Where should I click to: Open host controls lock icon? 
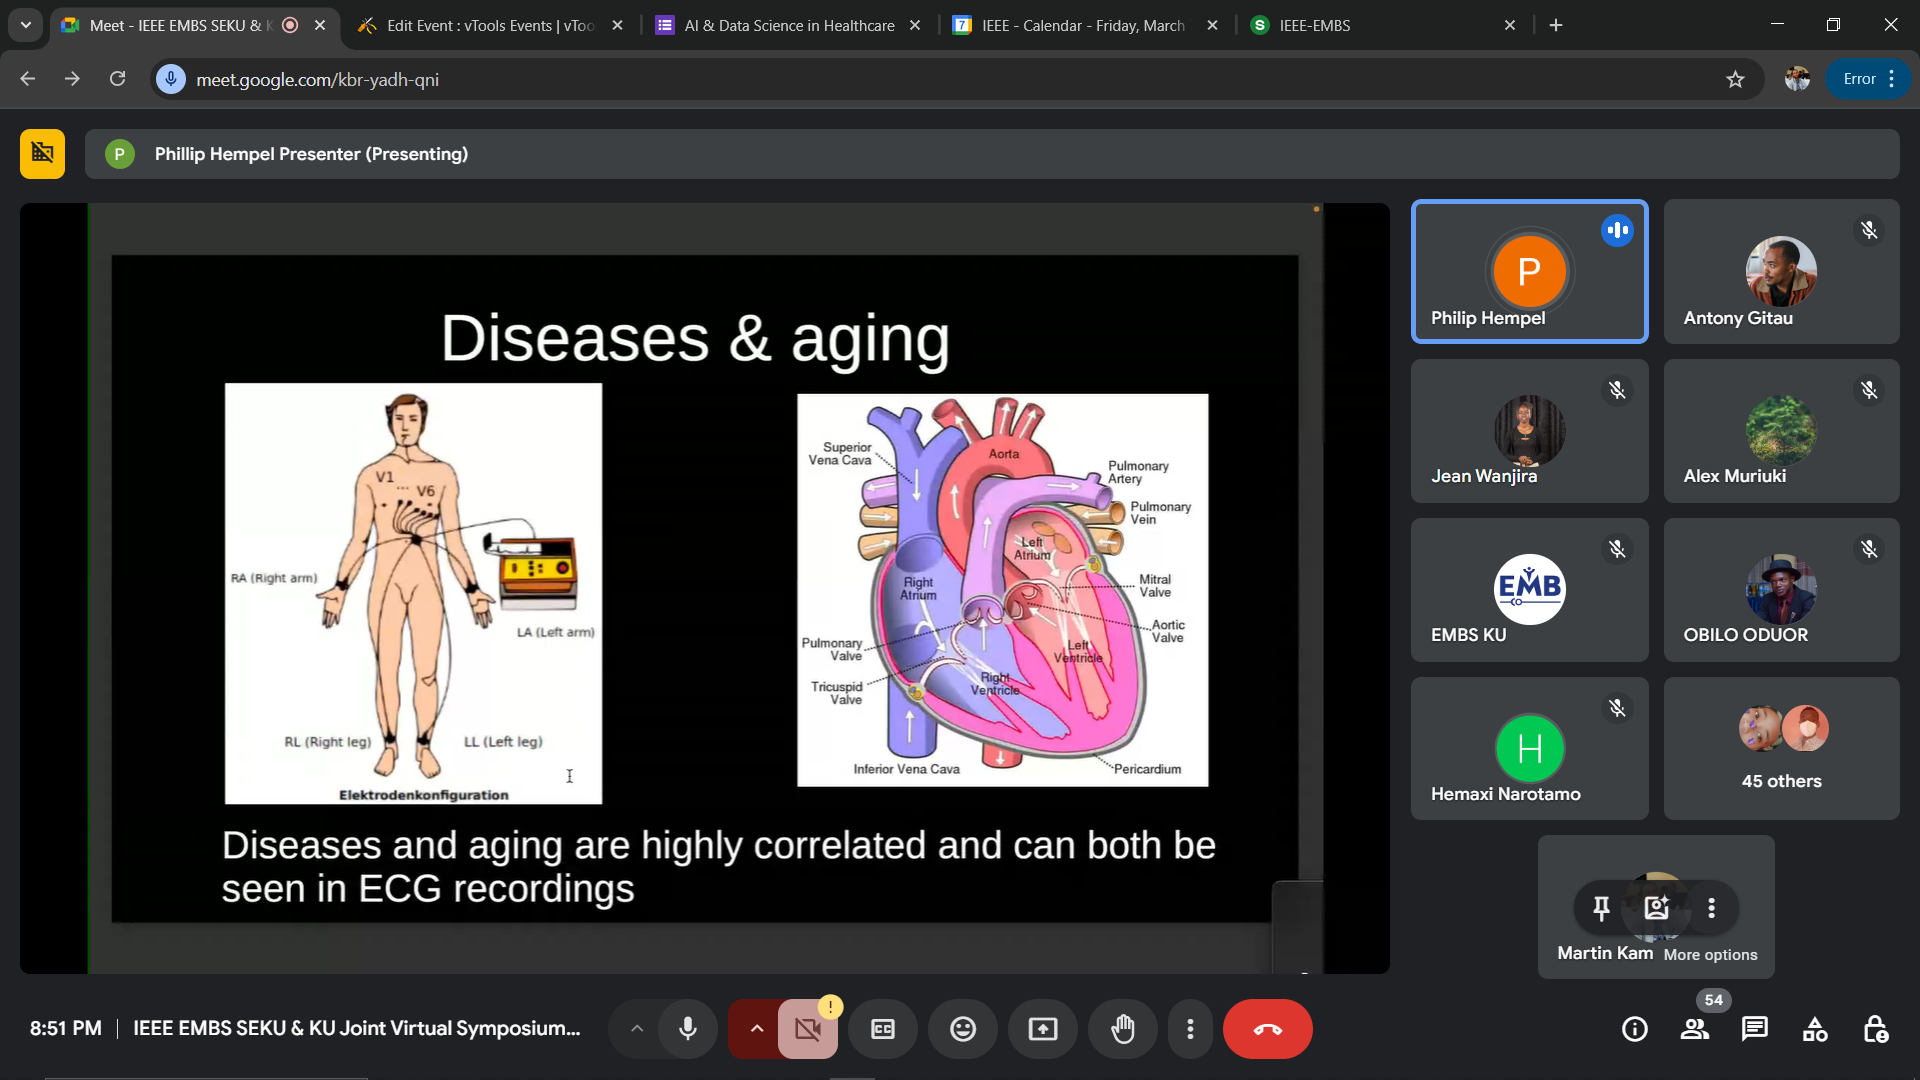pos(1875,1029)
